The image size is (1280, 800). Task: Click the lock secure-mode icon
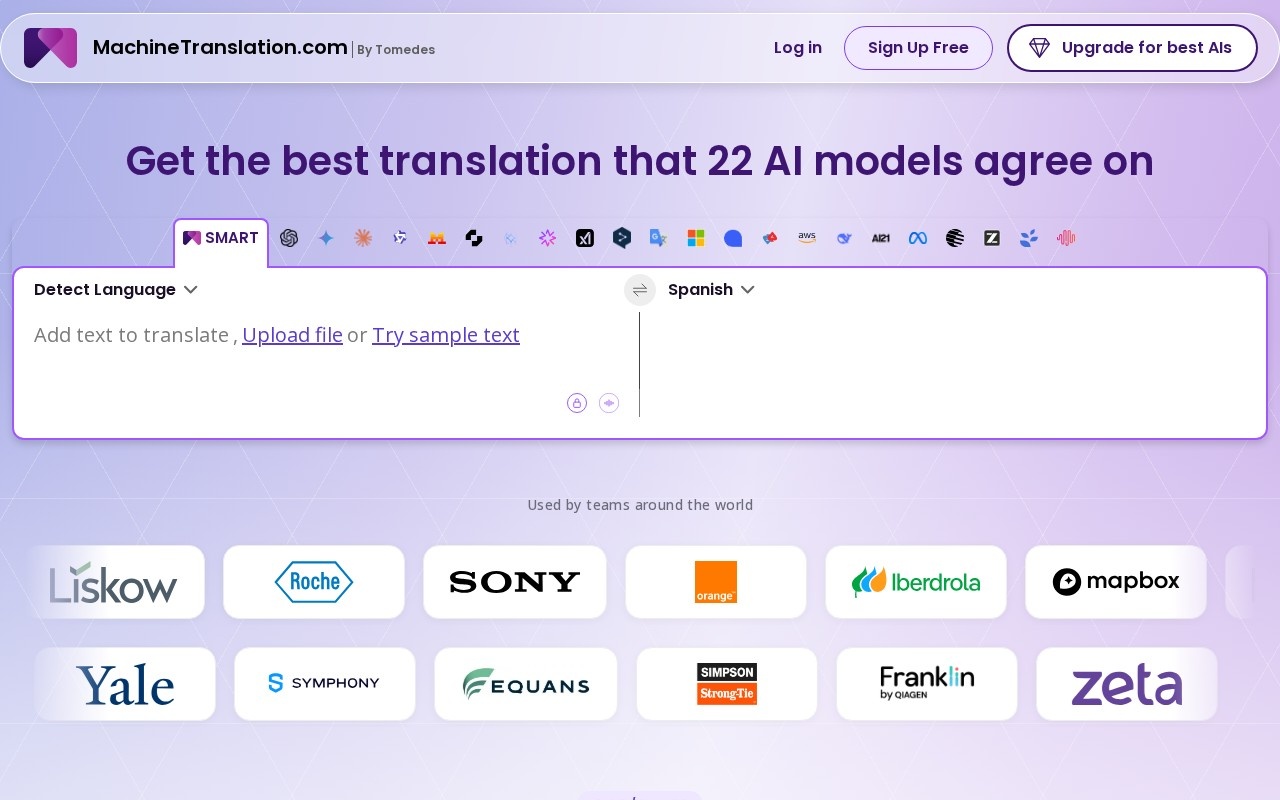point(577,403)
